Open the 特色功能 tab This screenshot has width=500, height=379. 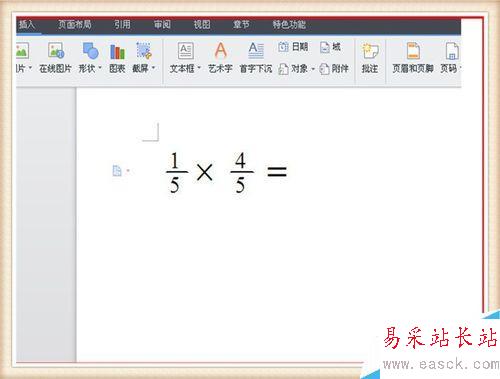click(x=289, y=24)
